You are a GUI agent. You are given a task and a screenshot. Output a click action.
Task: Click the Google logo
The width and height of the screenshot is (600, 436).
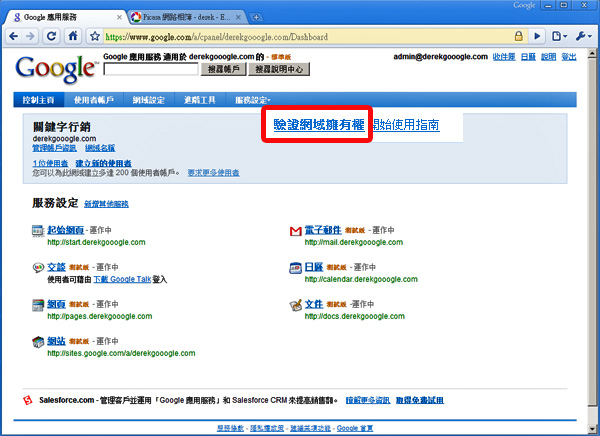56,69
